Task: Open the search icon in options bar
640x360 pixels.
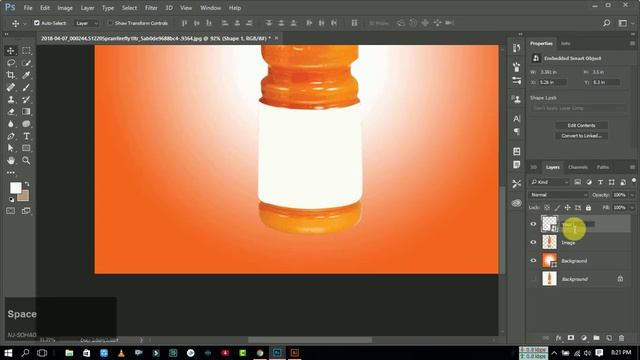Action: [x=607, y=23]
